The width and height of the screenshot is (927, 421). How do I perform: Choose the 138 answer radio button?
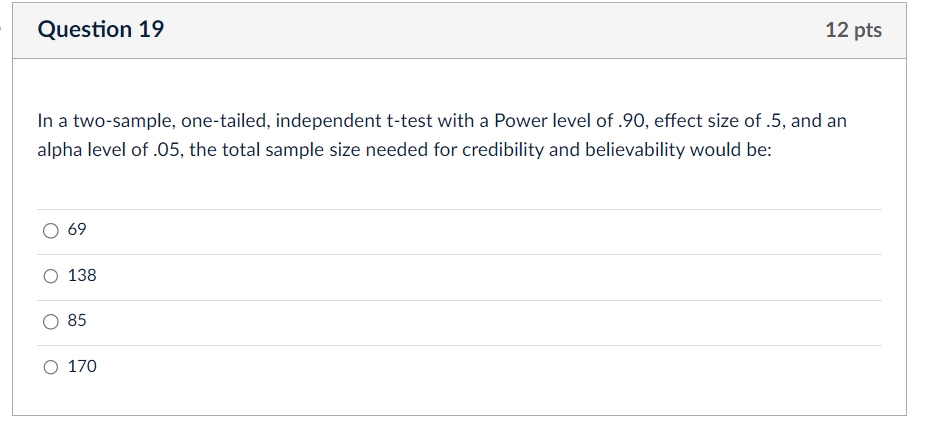(x=51, y=276)
